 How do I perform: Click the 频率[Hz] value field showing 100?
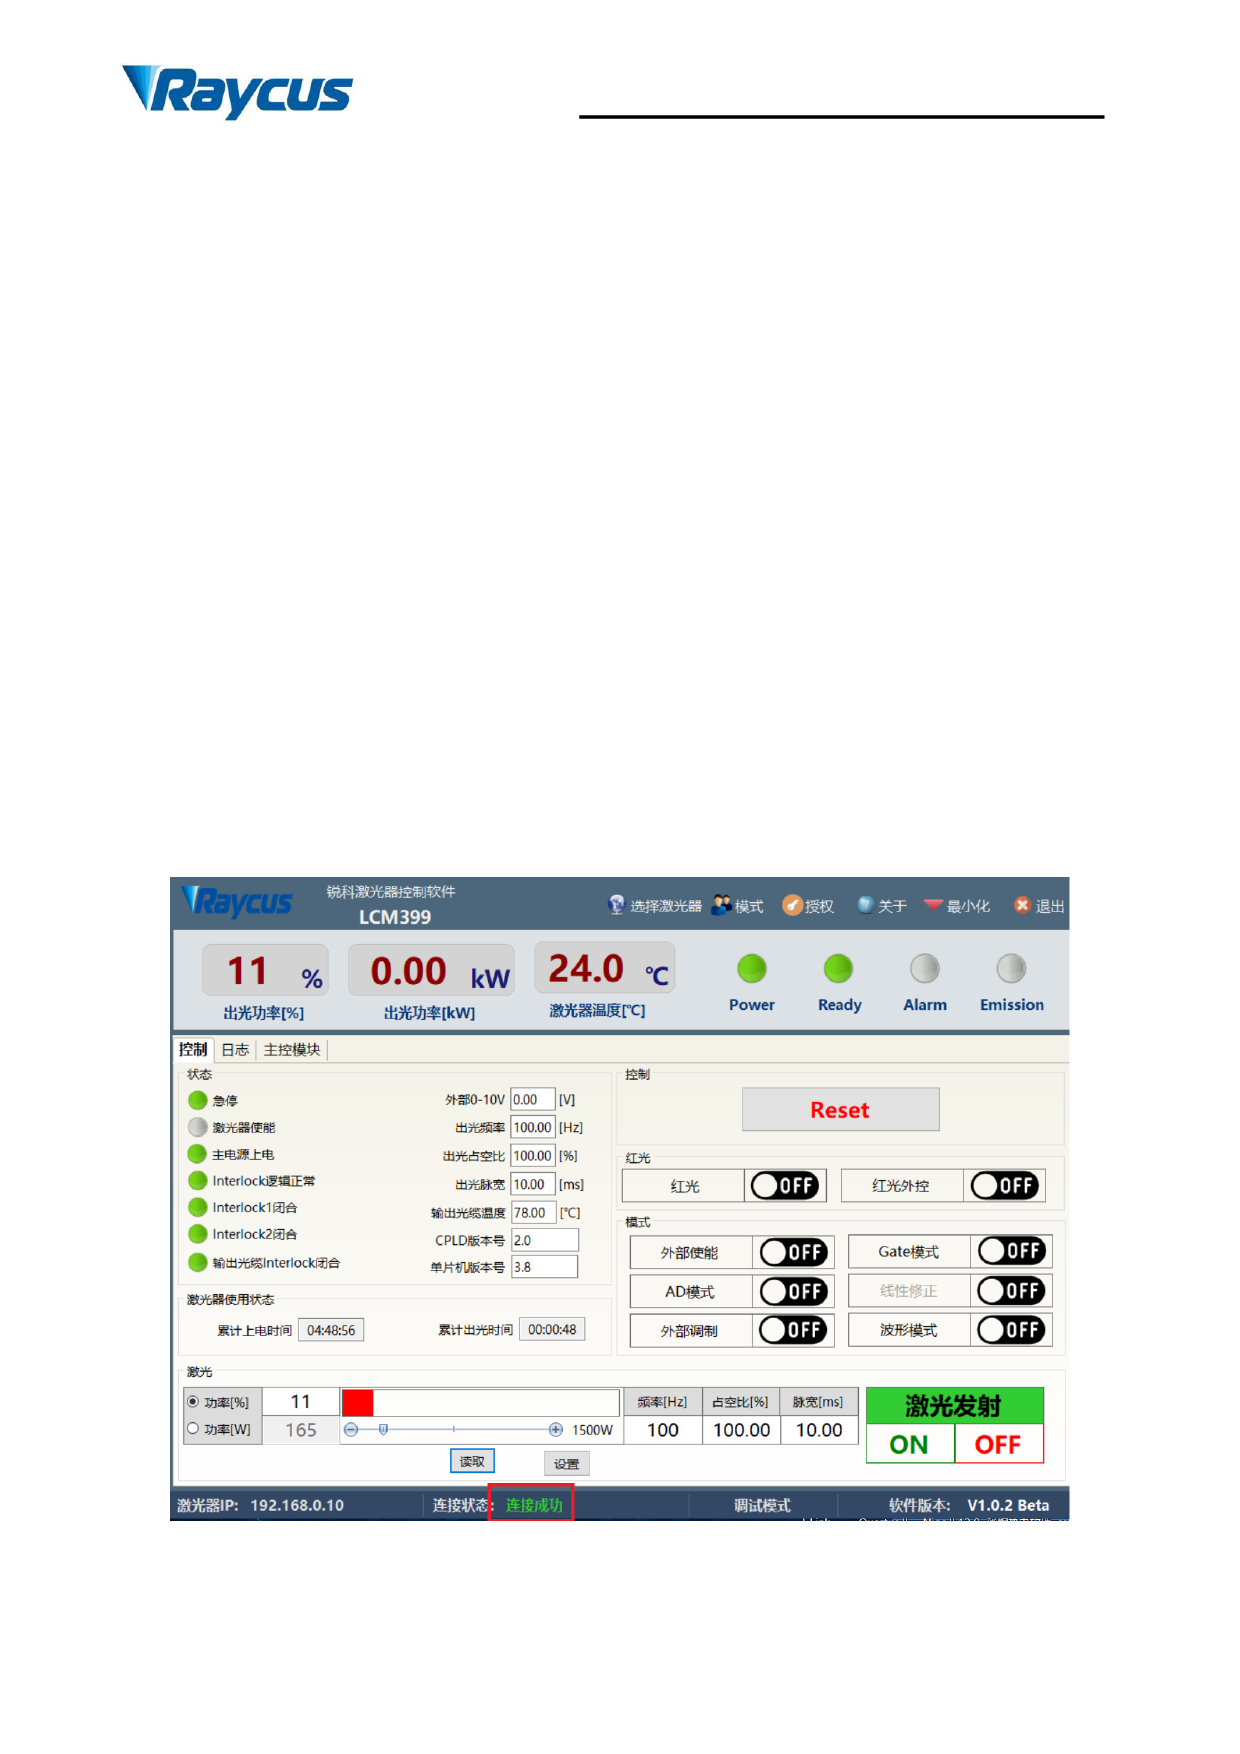coord(662,1431)
